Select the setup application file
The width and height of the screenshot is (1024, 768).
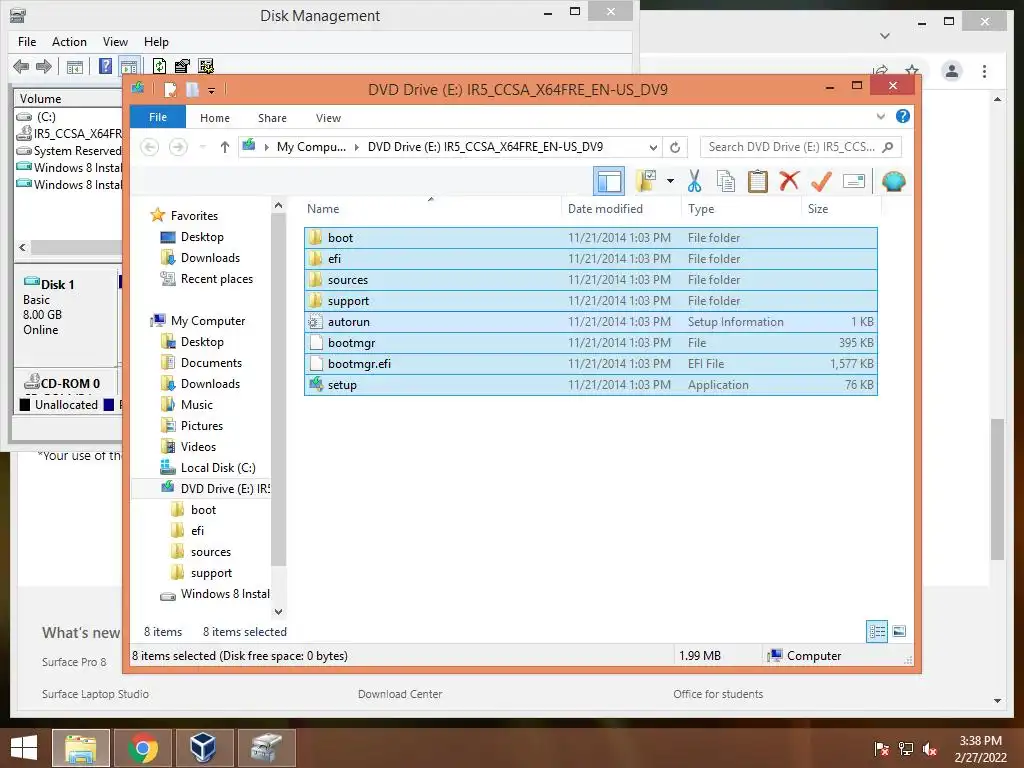(x=590, y=385)
